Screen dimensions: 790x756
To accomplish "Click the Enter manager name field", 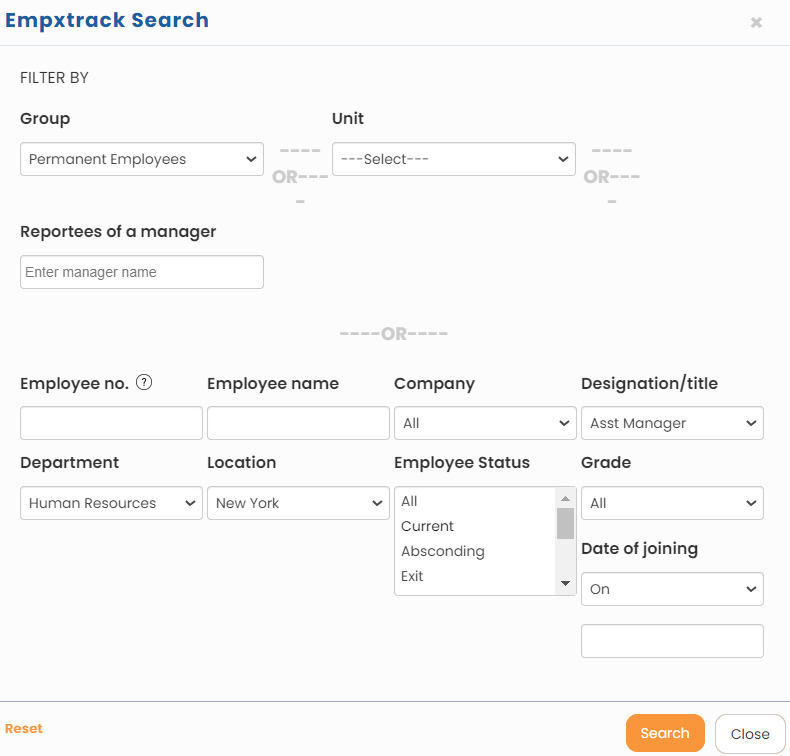I will pos(141,272).
